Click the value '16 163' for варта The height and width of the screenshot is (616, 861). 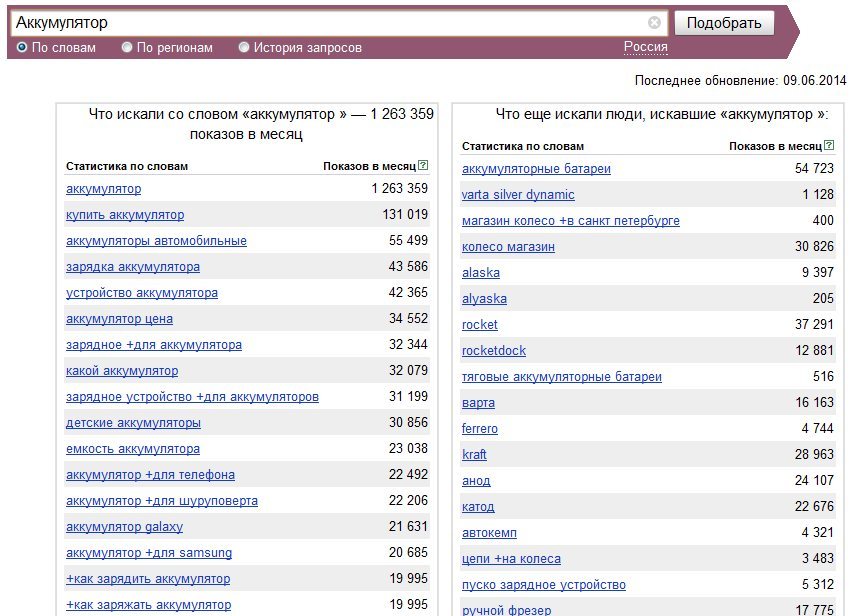[814, 402]
